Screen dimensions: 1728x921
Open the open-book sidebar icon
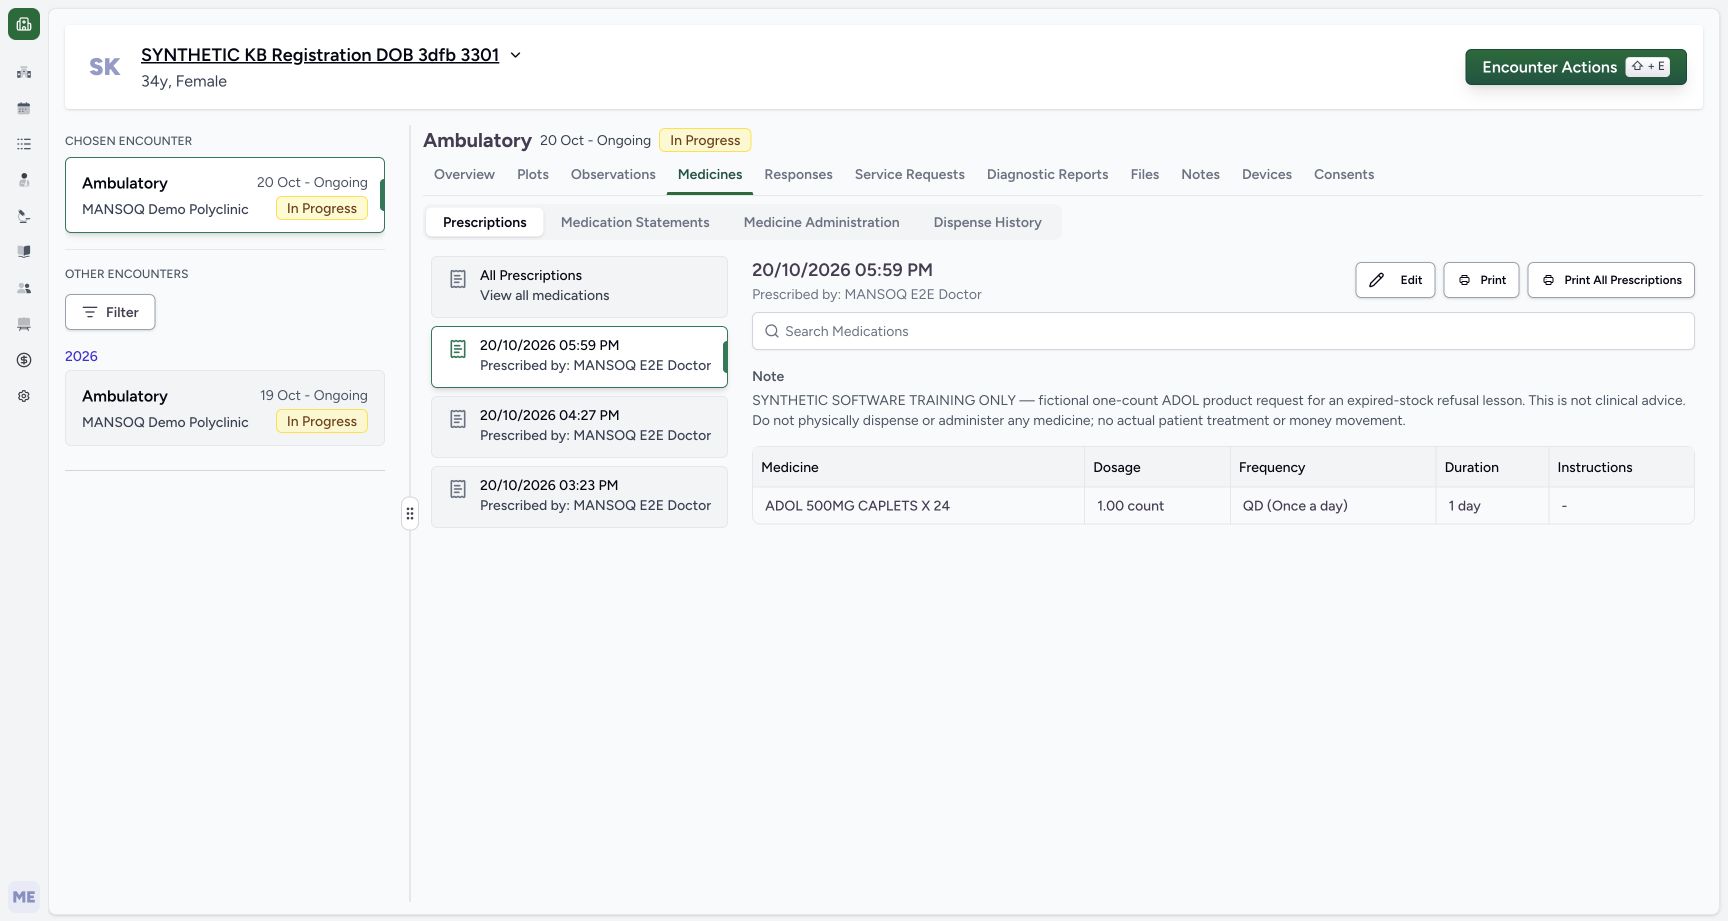[x=24, y=252]
